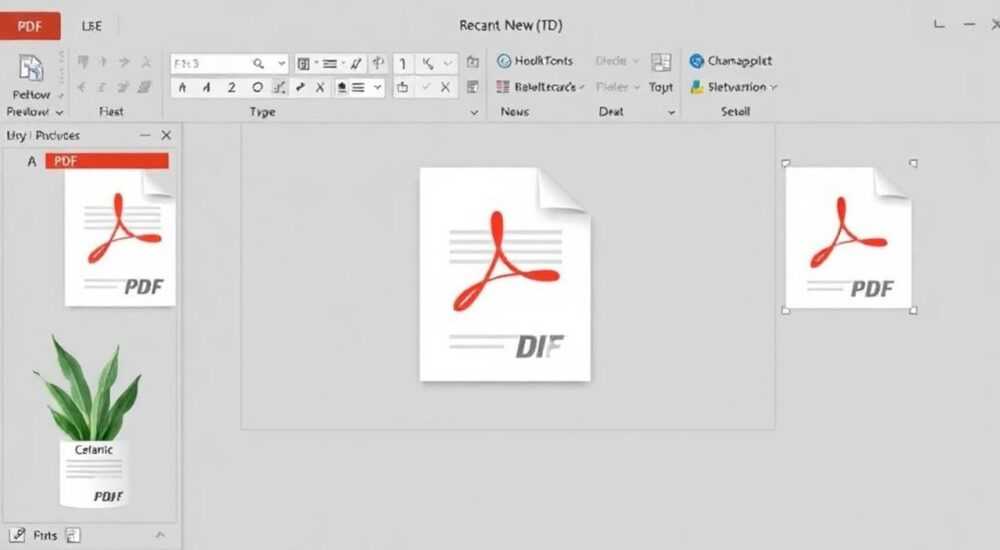Viewport: 1000px width, 550px height.
Task: Click the table grid icon in Type group
Action: point(304,64)
